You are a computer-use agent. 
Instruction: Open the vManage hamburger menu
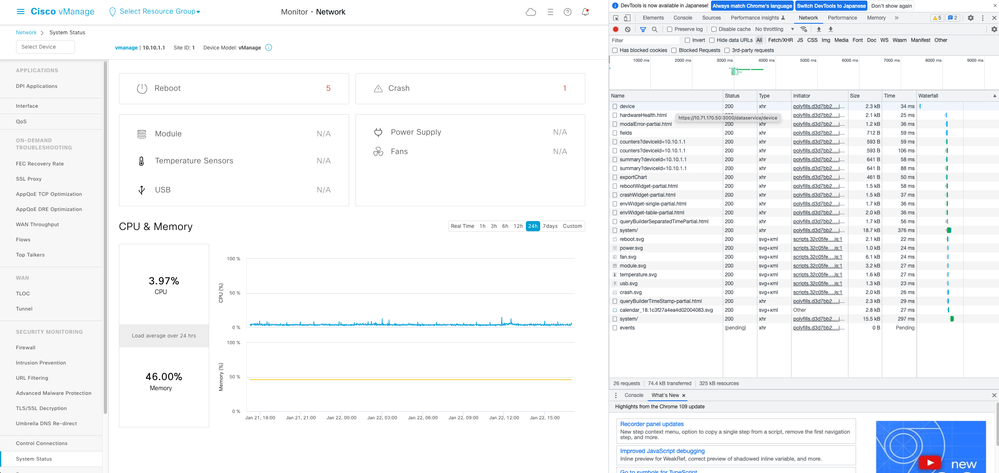point(20,11)
